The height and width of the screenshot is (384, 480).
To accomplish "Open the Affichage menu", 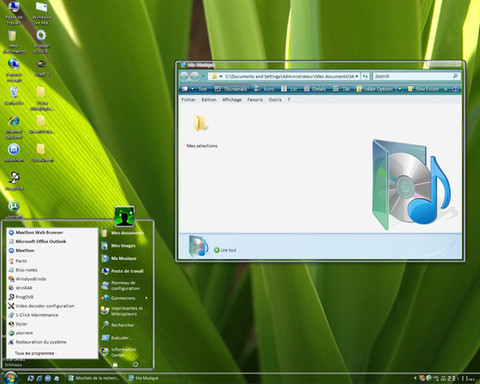I will pyautogui.click(x=232, y=100).
